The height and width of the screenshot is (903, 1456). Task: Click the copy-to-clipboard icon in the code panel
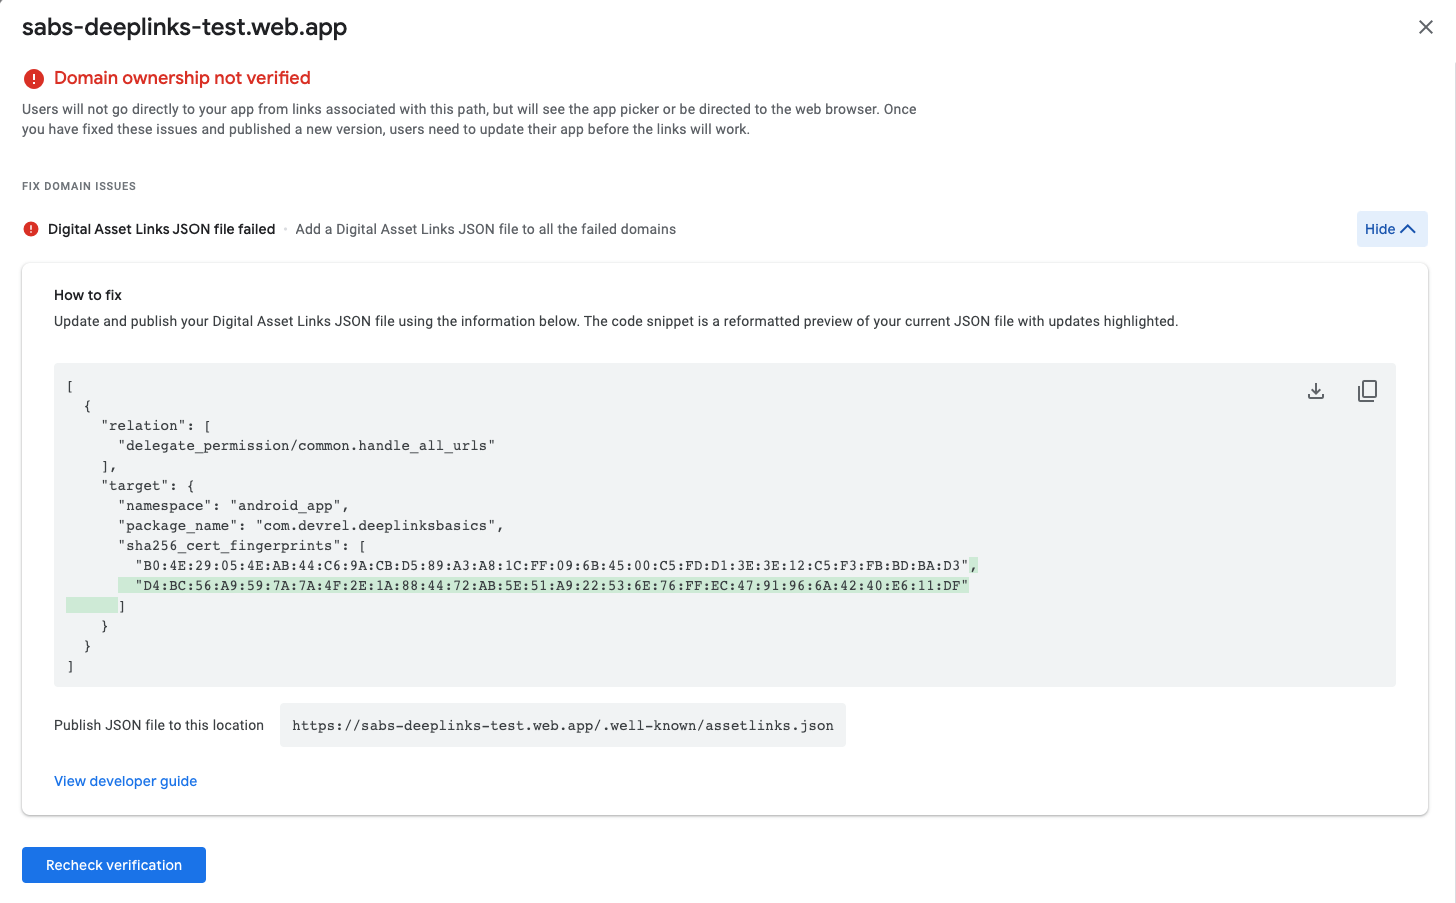1367,391
